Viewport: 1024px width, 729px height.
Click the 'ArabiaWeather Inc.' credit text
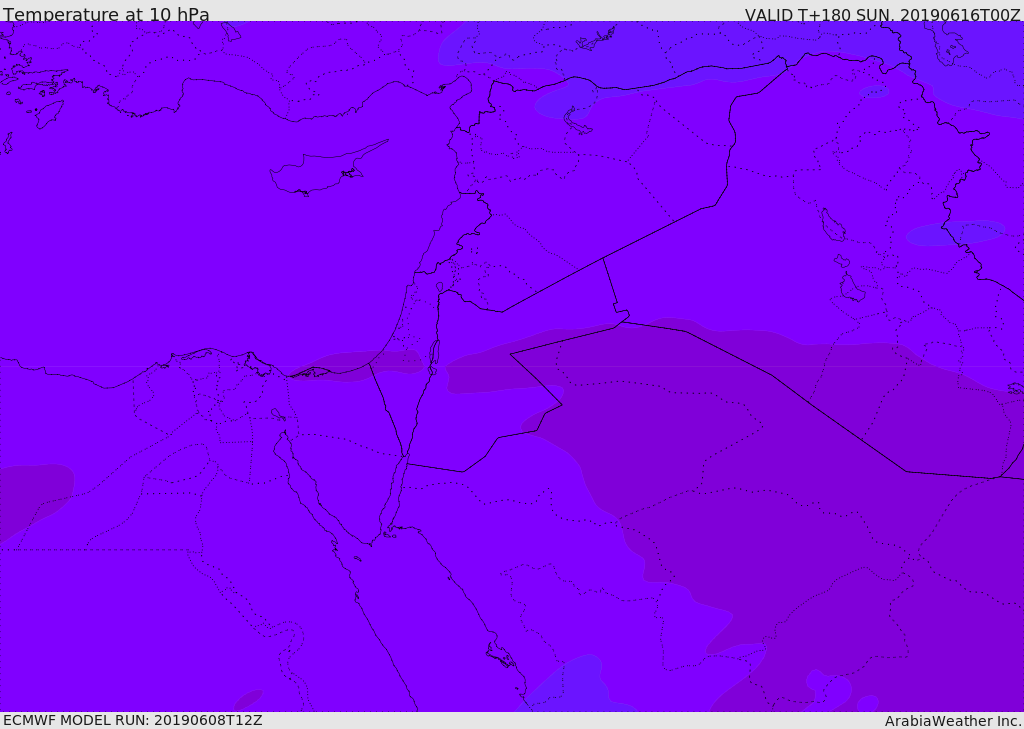coord(954,721)
